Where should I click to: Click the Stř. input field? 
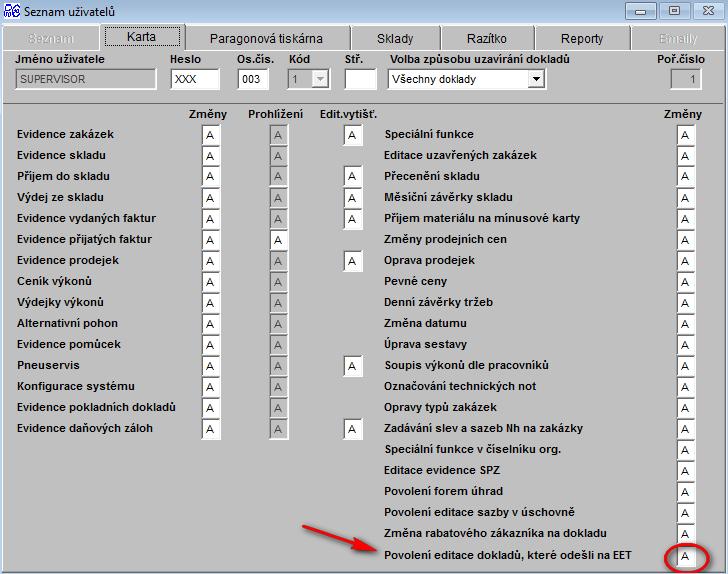pyautogui.click(x=360, y=79)
